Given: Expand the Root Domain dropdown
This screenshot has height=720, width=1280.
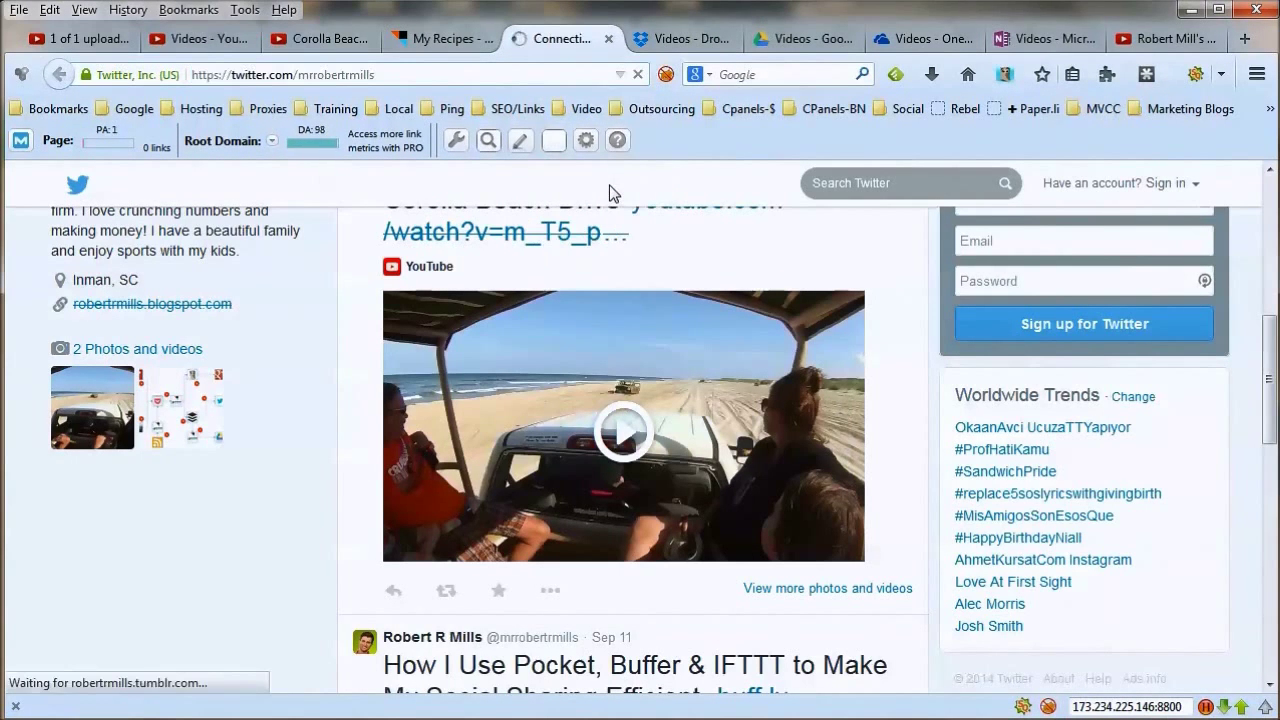Looking at the screenshot, I should click(x=272, y=141).
